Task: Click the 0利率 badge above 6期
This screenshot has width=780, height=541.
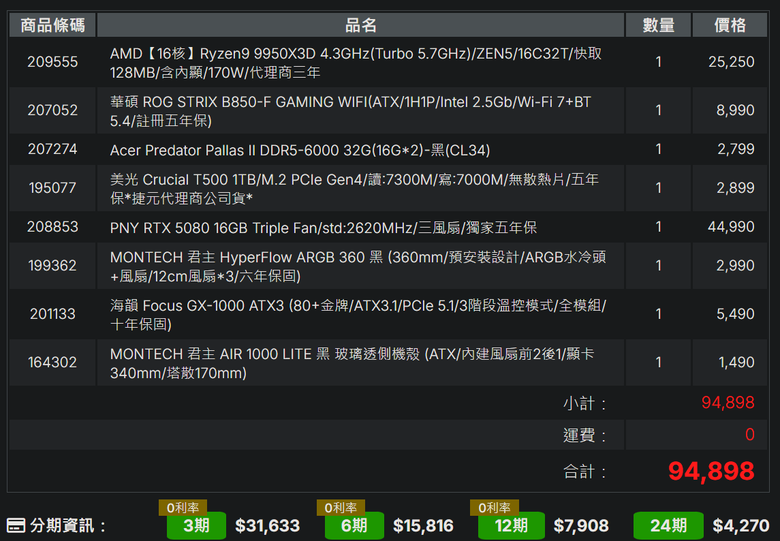Action: click(x=341, y=508)
